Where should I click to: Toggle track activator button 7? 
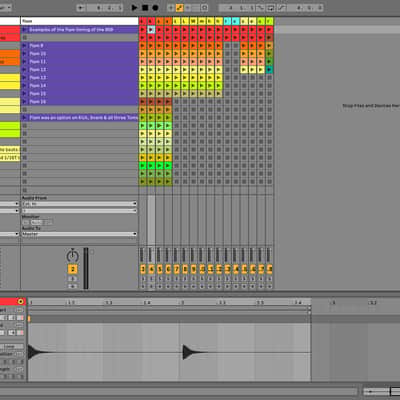pyautogui.click(x=176, y=269)
